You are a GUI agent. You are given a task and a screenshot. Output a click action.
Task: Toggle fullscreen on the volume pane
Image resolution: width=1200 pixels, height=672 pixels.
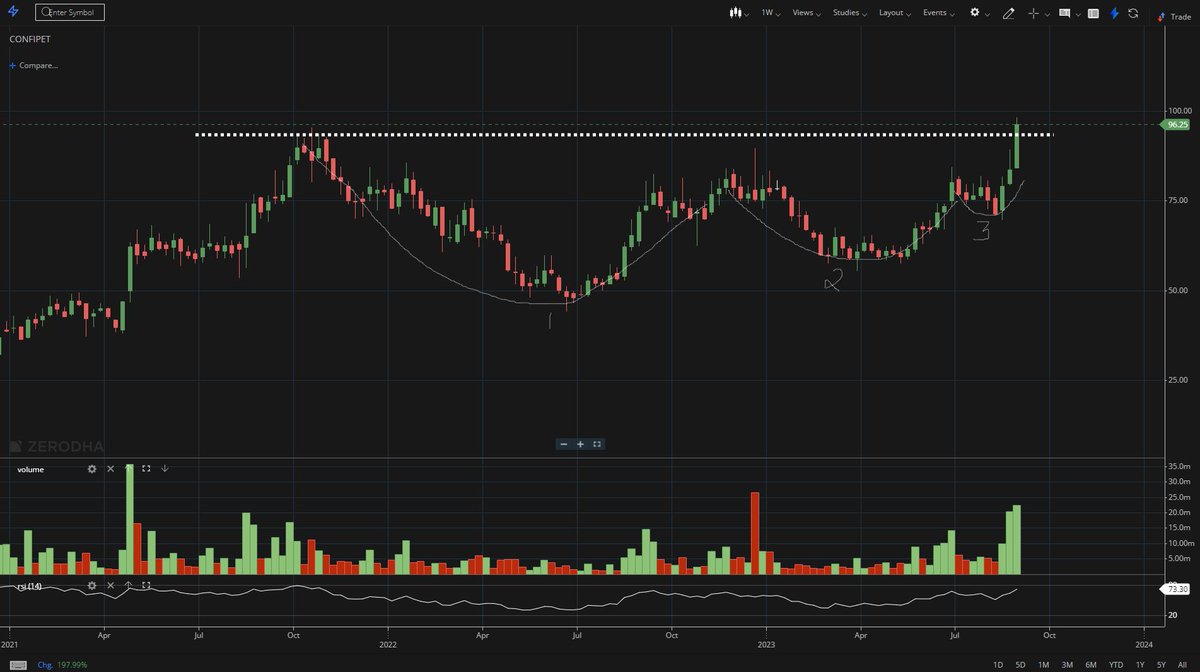[x=146, y=469]
